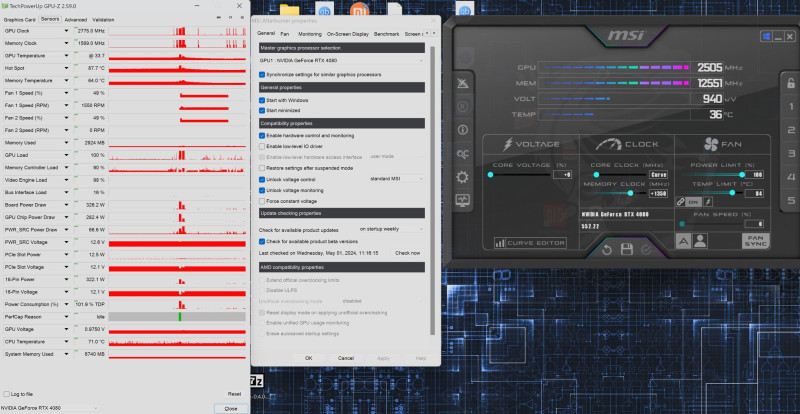Open 'on startup weekly' update check dropdown

coord(391,229)
